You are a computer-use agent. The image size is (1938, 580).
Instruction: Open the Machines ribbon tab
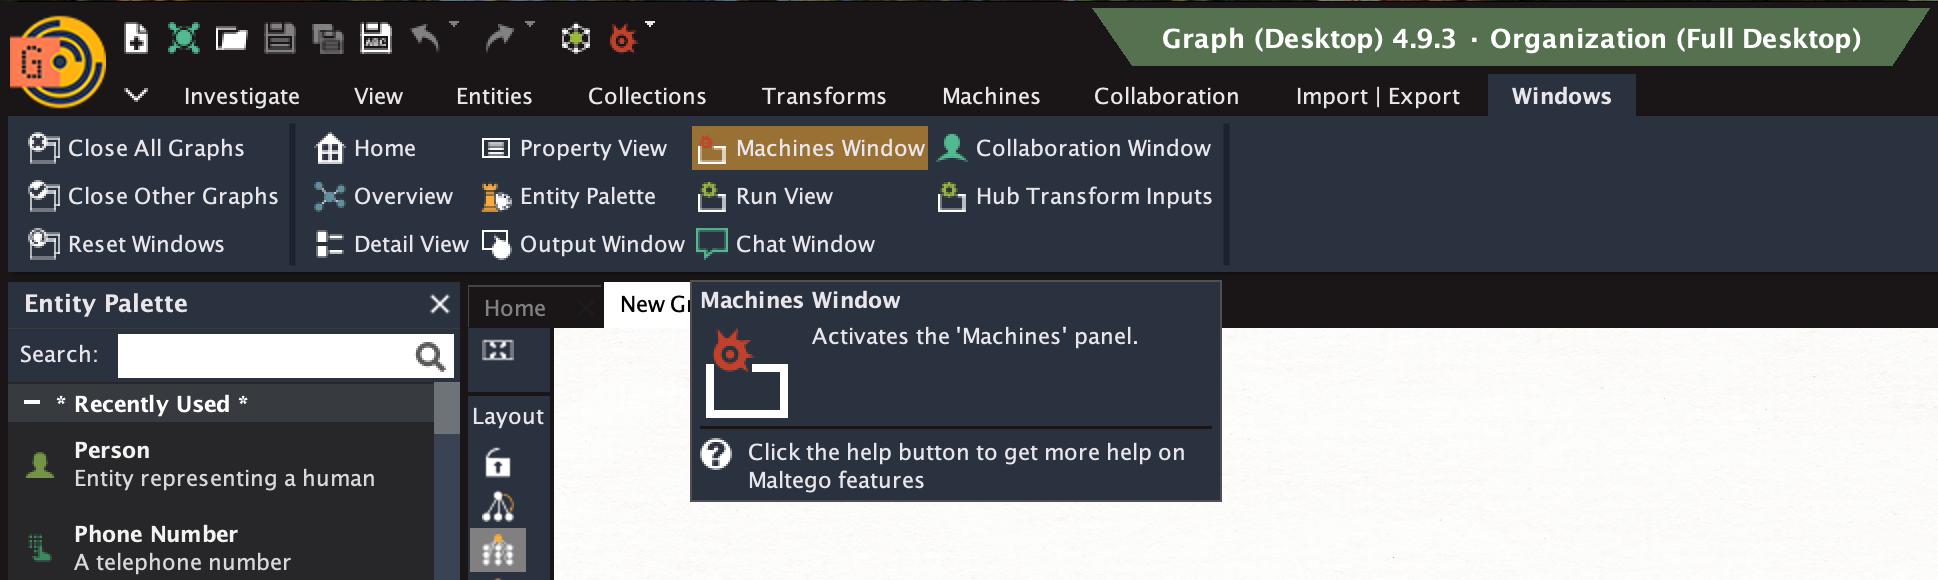tap(991, 96)
